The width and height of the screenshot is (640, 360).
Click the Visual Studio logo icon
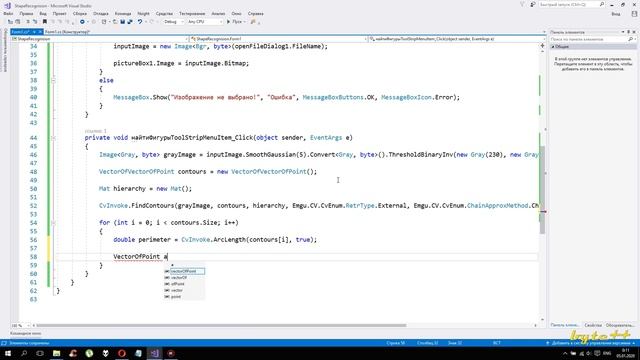(x=7, y=6)
